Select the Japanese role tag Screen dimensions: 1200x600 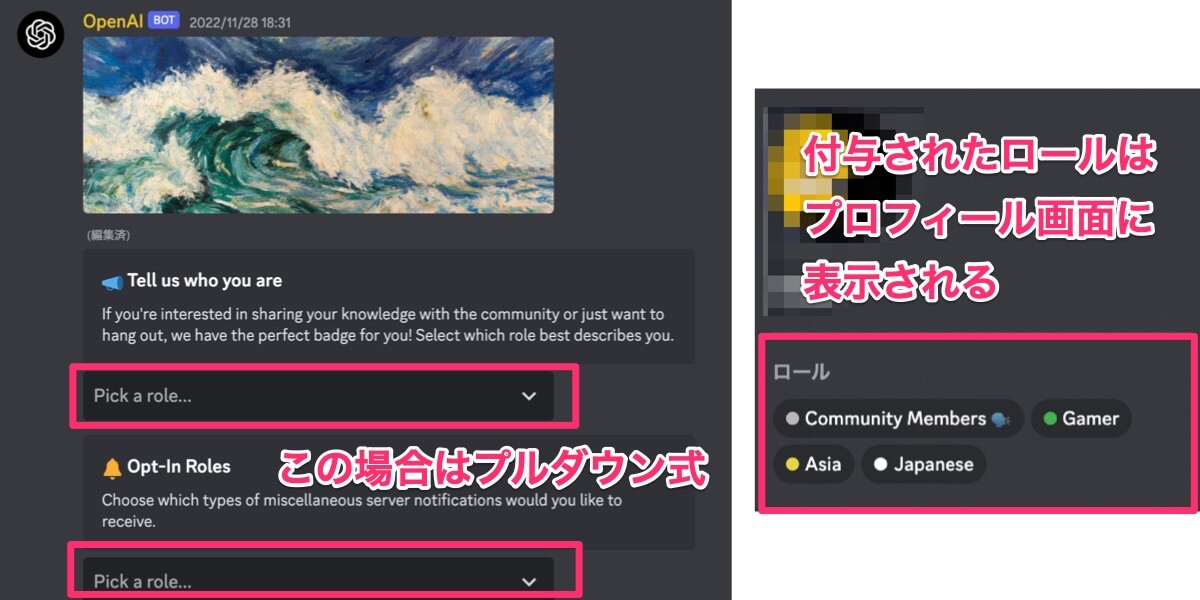tap(924, 465)
